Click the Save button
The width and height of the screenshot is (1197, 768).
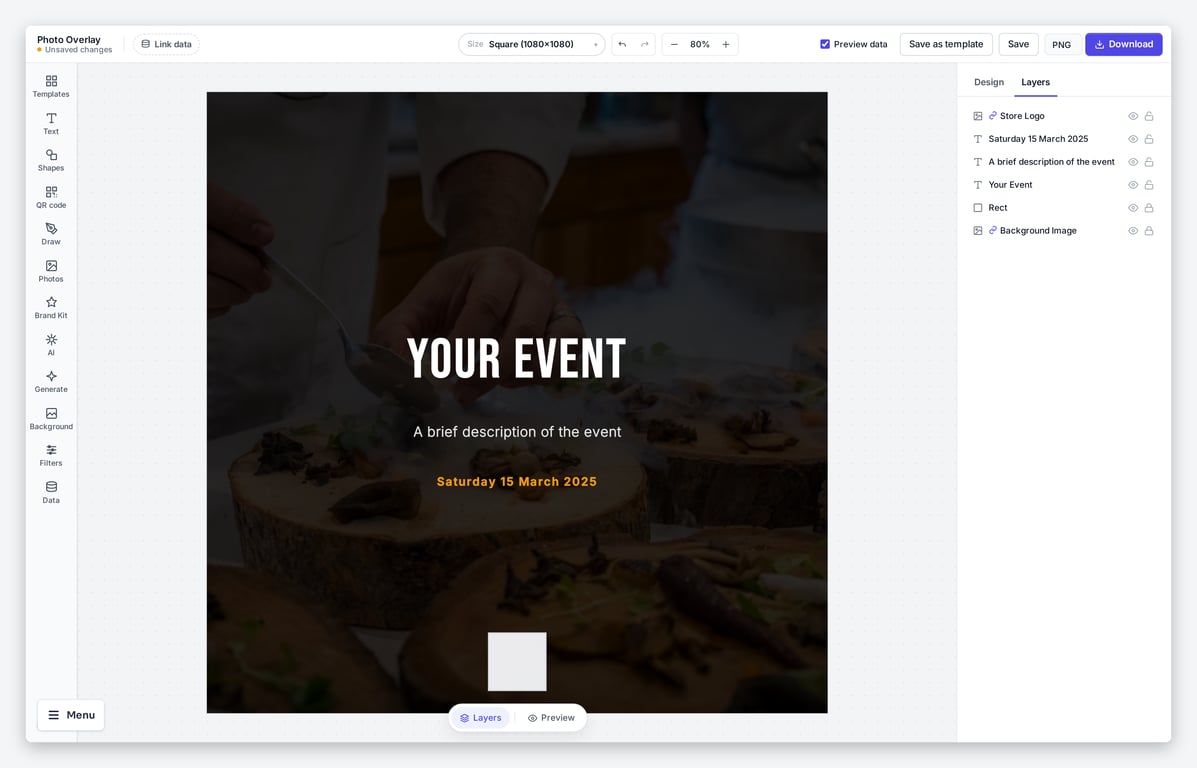coord(1018,44)
